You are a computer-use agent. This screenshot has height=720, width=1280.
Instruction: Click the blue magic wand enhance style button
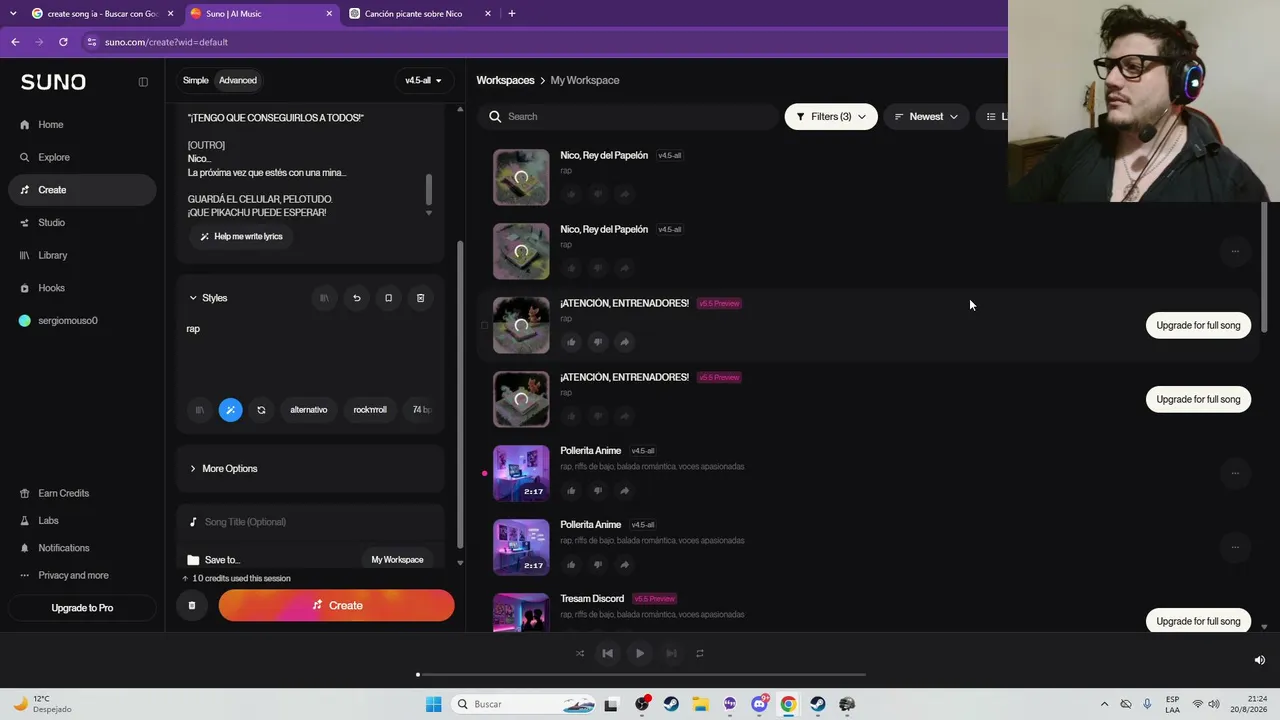[230, 410]
